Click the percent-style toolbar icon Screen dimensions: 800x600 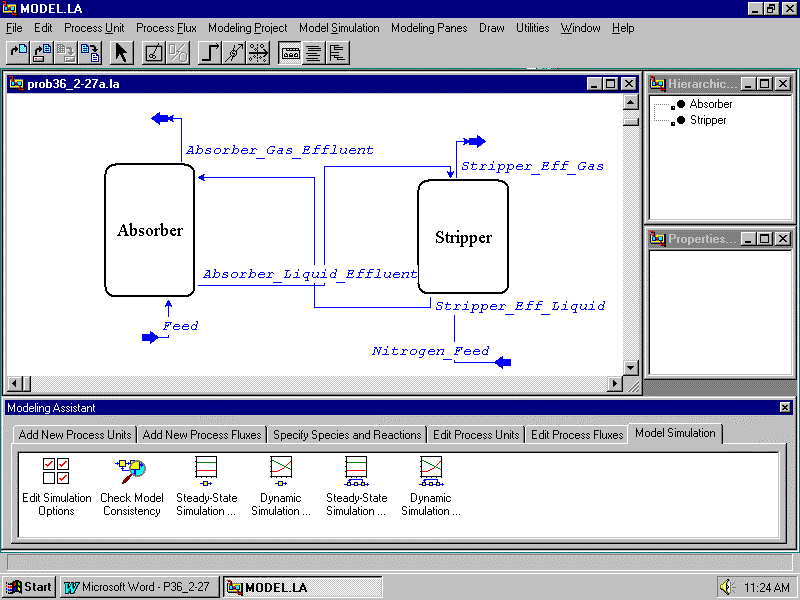[177, 53]
